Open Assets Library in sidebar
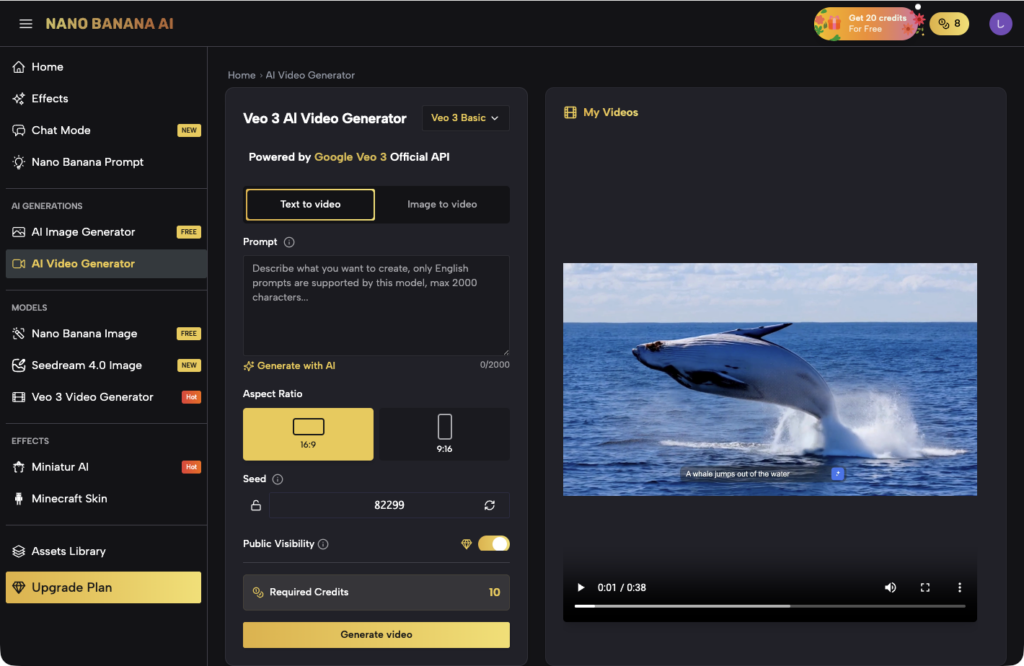 tap(68, 551)
